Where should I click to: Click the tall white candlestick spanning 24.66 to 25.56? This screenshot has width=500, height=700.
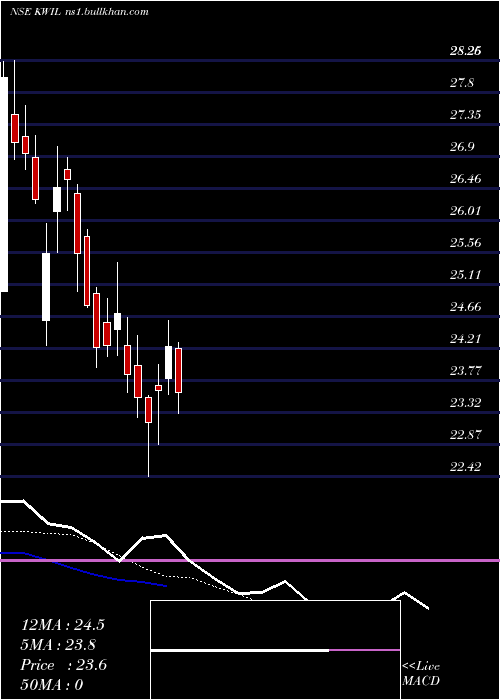(x=46, y=287)
